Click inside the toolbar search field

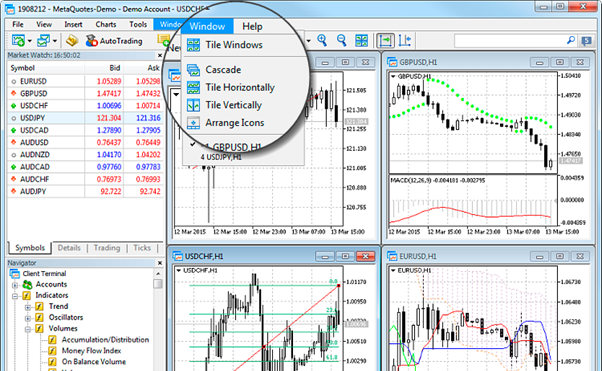point(511,40)
